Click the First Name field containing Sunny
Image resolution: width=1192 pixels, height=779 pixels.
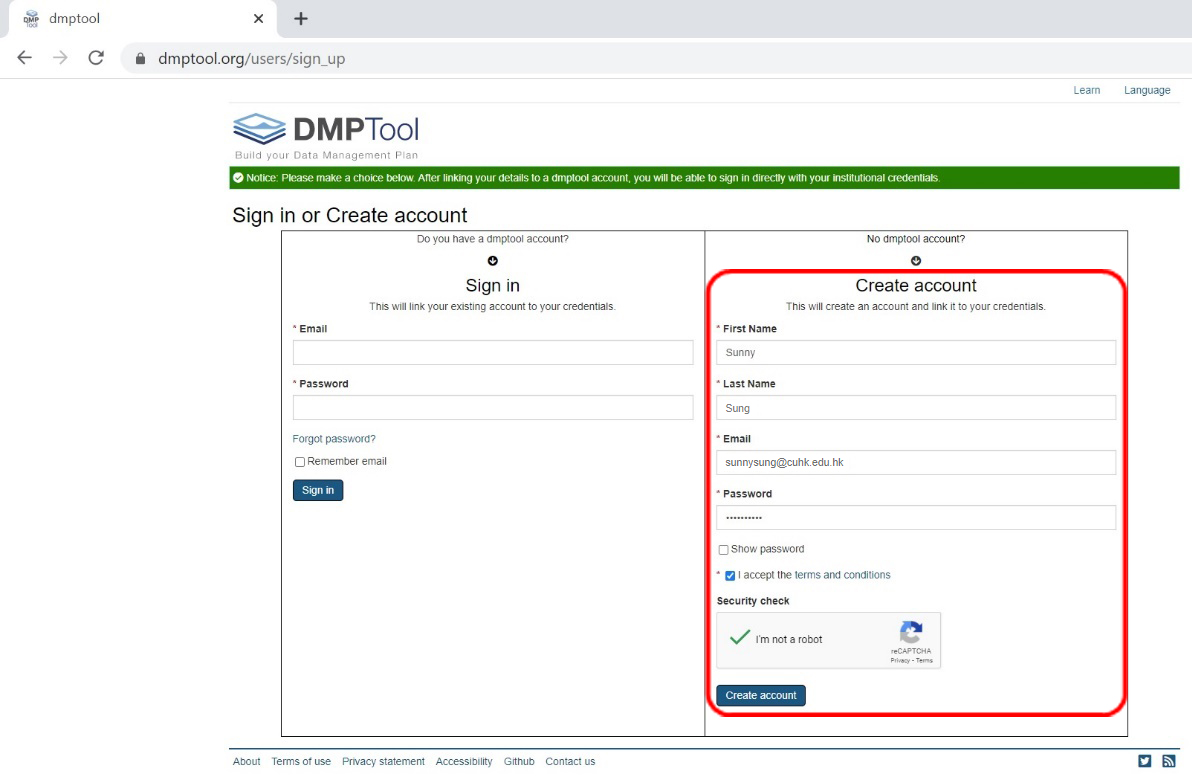coord(916,353)
